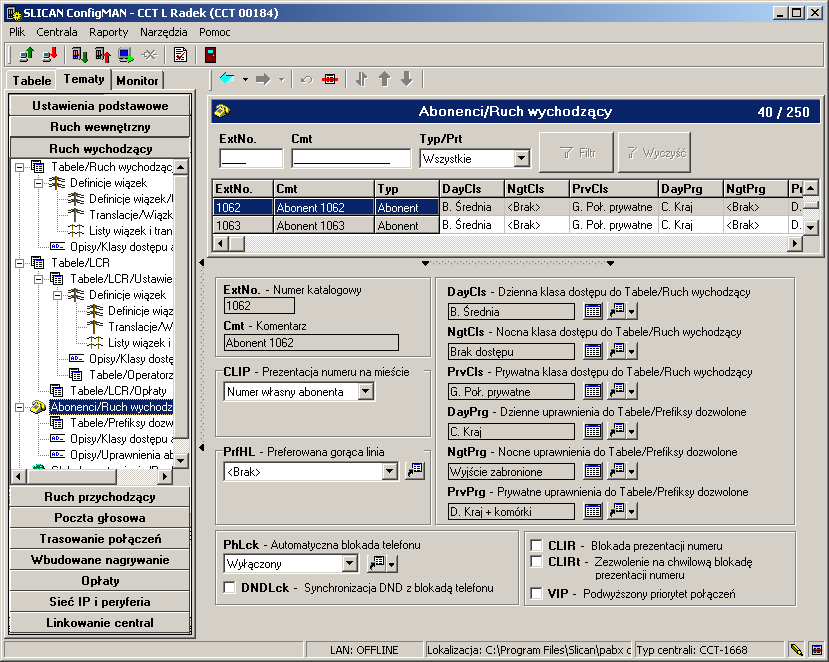Open the history arrow beside blue back button
The image size is (829, 662).
[245, 79]
